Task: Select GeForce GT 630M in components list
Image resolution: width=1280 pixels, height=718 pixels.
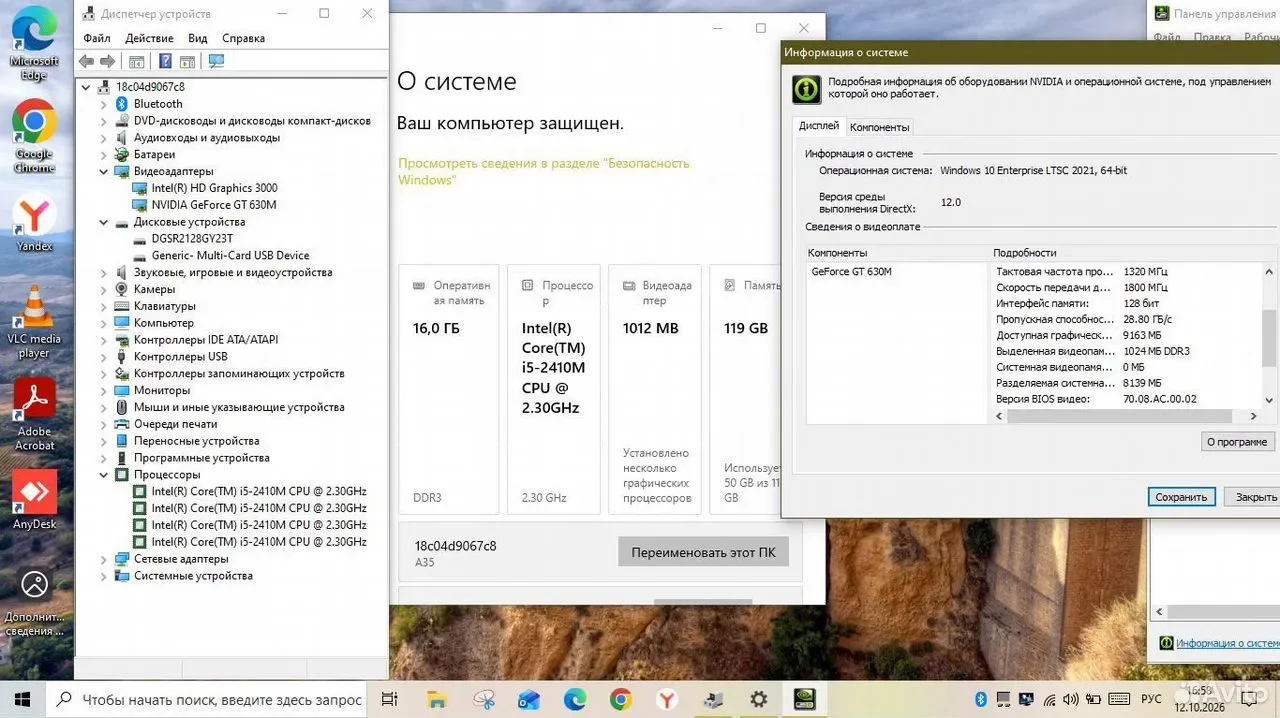Action: (x=851, y=272)
